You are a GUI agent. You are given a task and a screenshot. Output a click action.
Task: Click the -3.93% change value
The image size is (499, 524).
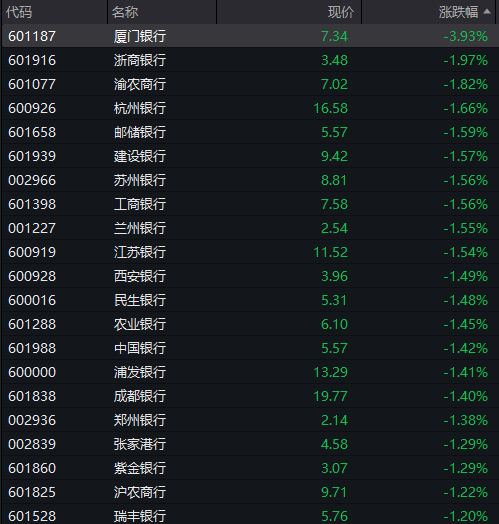coord(466,36)
